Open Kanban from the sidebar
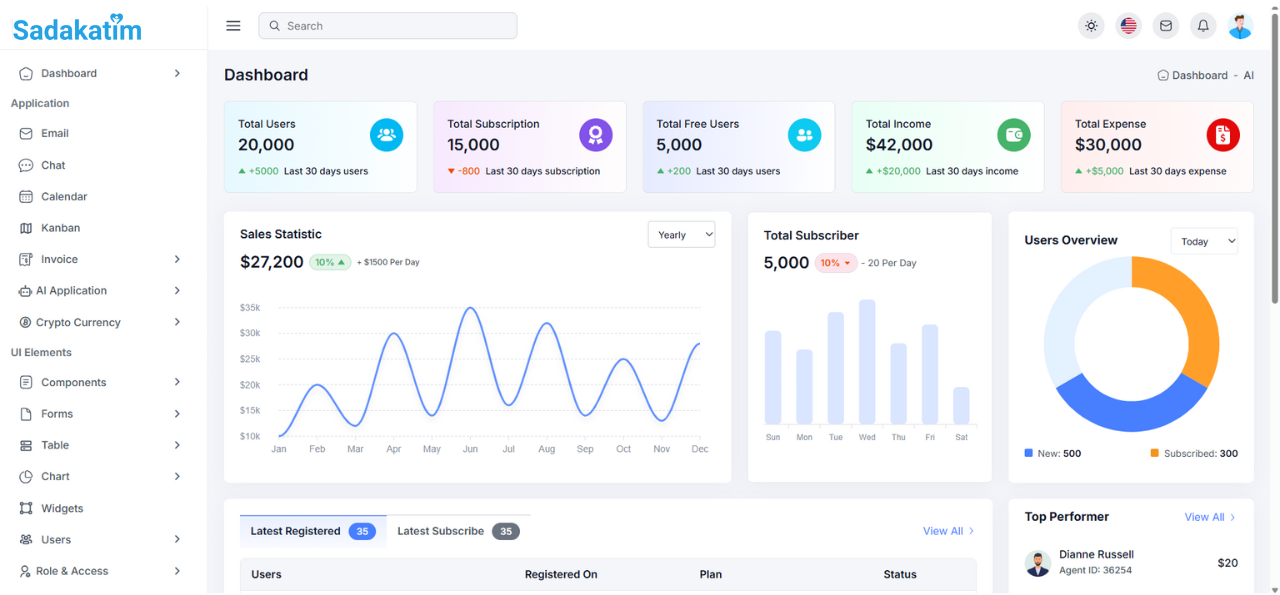 [60, 228]
